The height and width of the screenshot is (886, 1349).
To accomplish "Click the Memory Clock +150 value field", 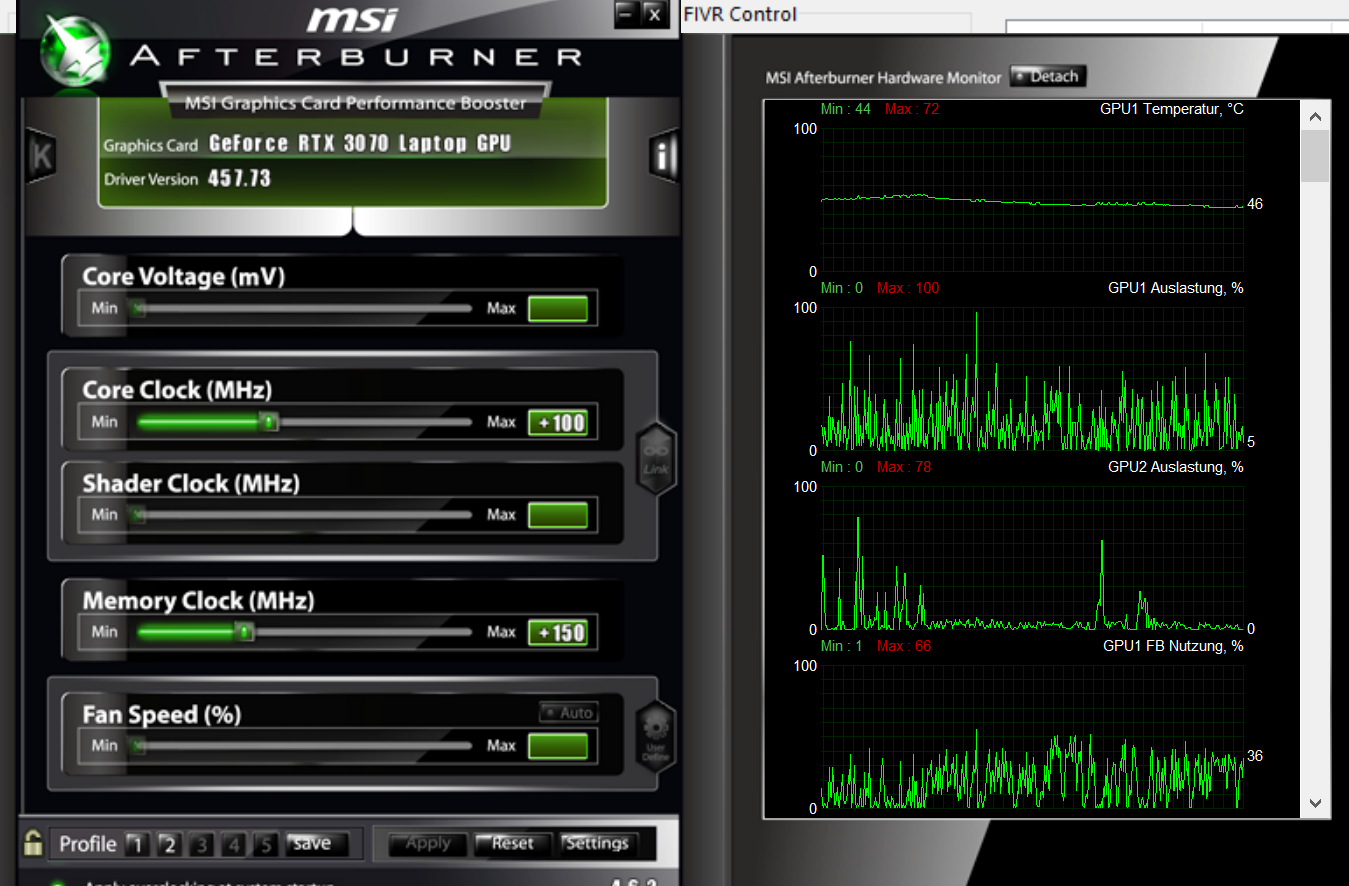I will pos(557,633).
